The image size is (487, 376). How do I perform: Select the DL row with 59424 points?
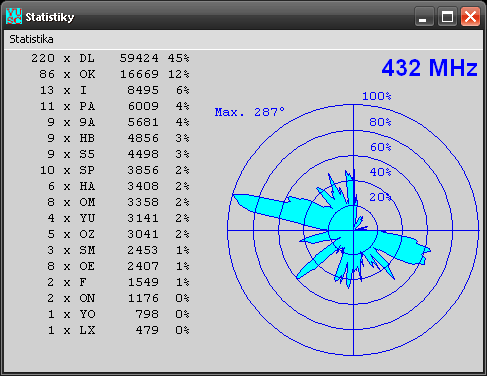click(x=110, y=58)
